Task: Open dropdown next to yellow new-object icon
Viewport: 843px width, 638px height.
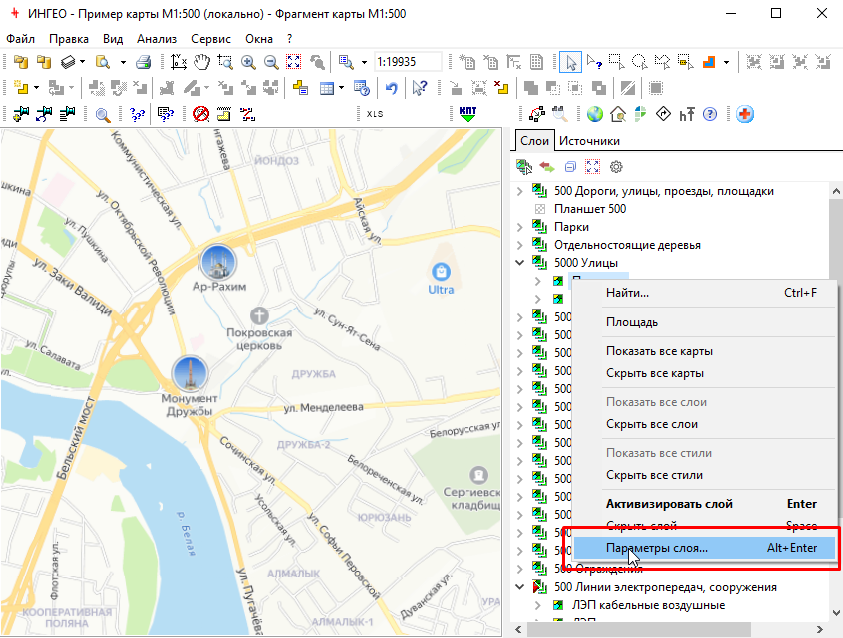Action: coord(37,88)
